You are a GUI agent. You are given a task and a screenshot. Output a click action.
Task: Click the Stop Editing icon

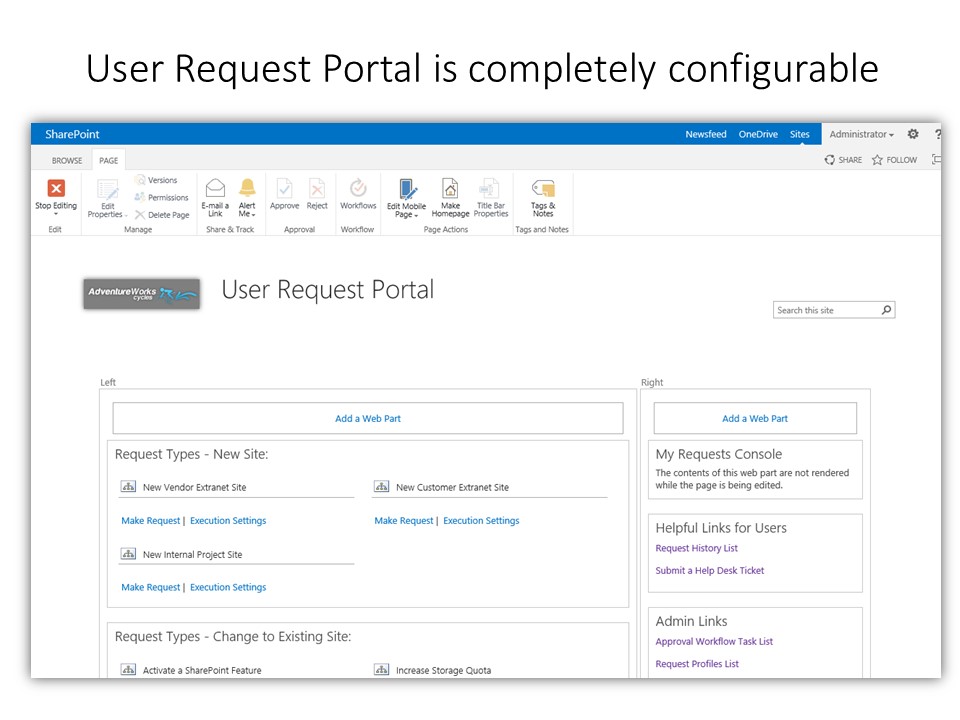(x=56, y=188)
